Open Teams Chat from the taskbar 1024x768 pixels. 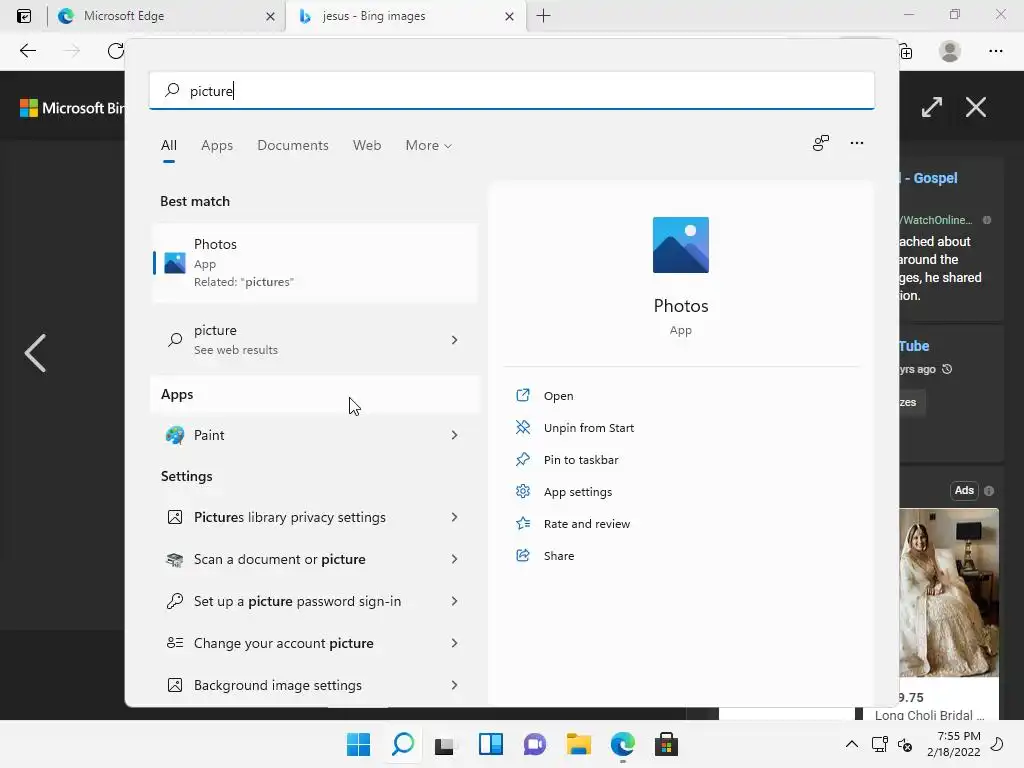point(534,744)
